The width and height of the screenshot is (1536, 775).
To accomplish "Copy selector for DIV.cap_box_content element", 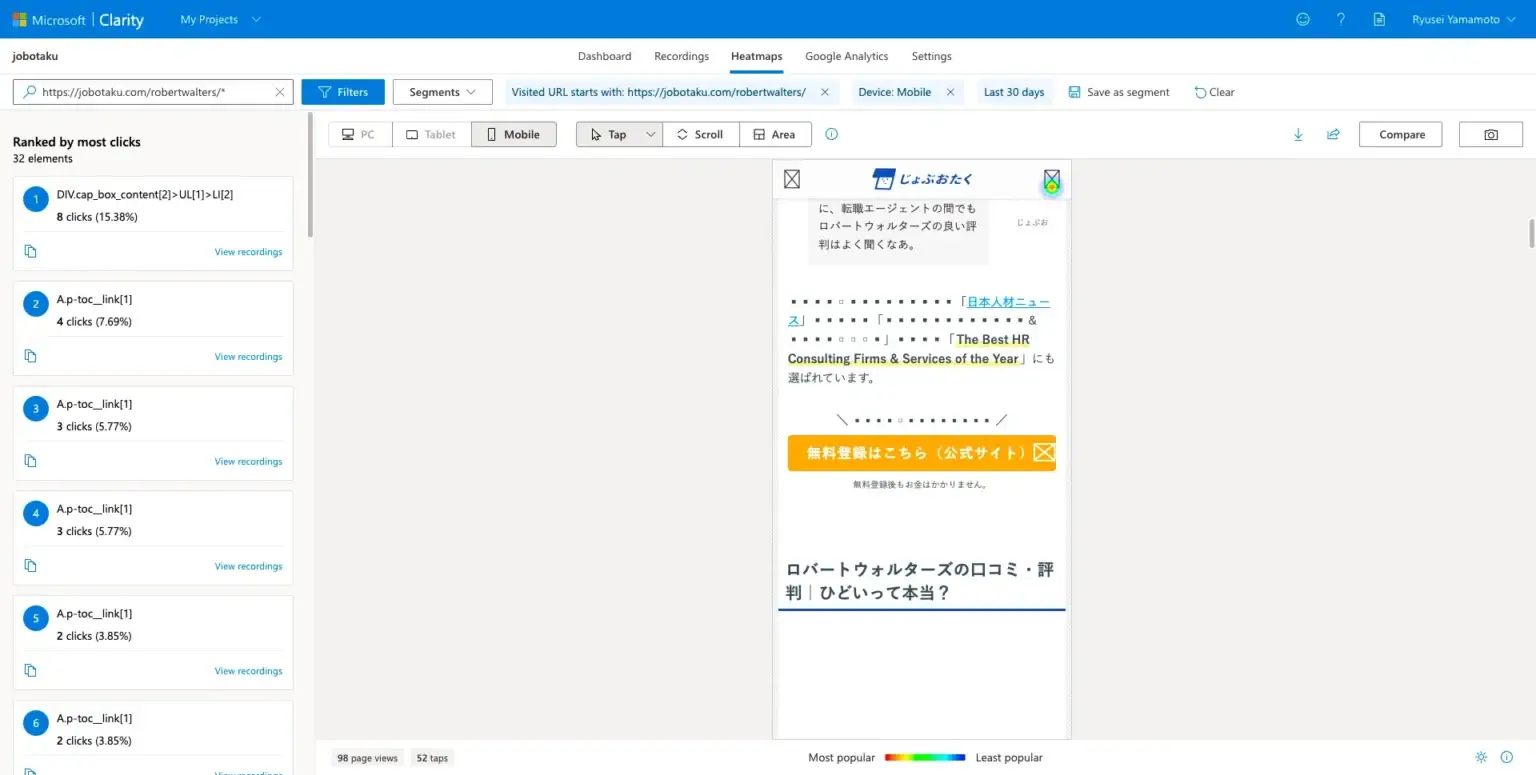I will pyautogui.click(x=30, y=251).
